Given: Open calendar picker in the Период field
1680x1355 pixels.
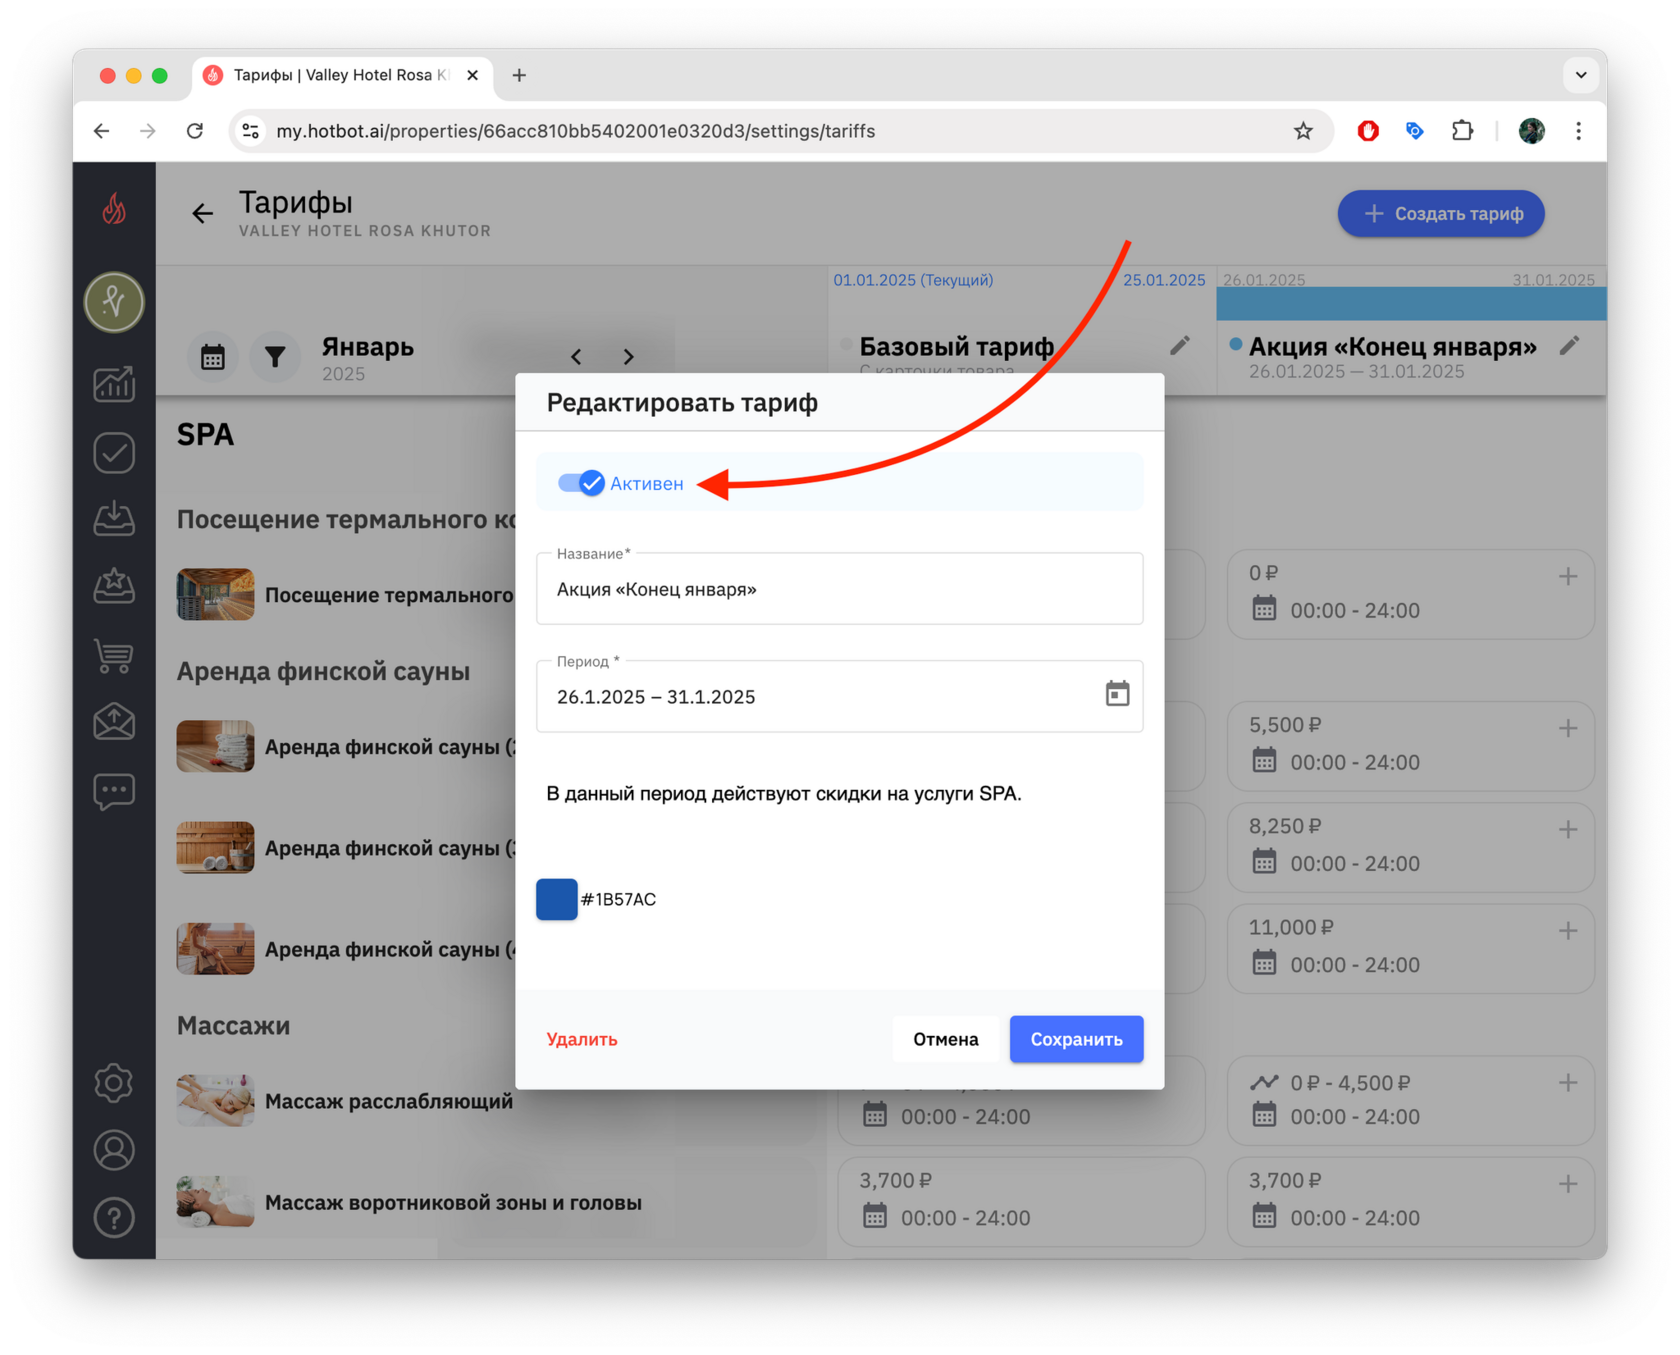Looking at the screenshot, I should click(1117, 694).
